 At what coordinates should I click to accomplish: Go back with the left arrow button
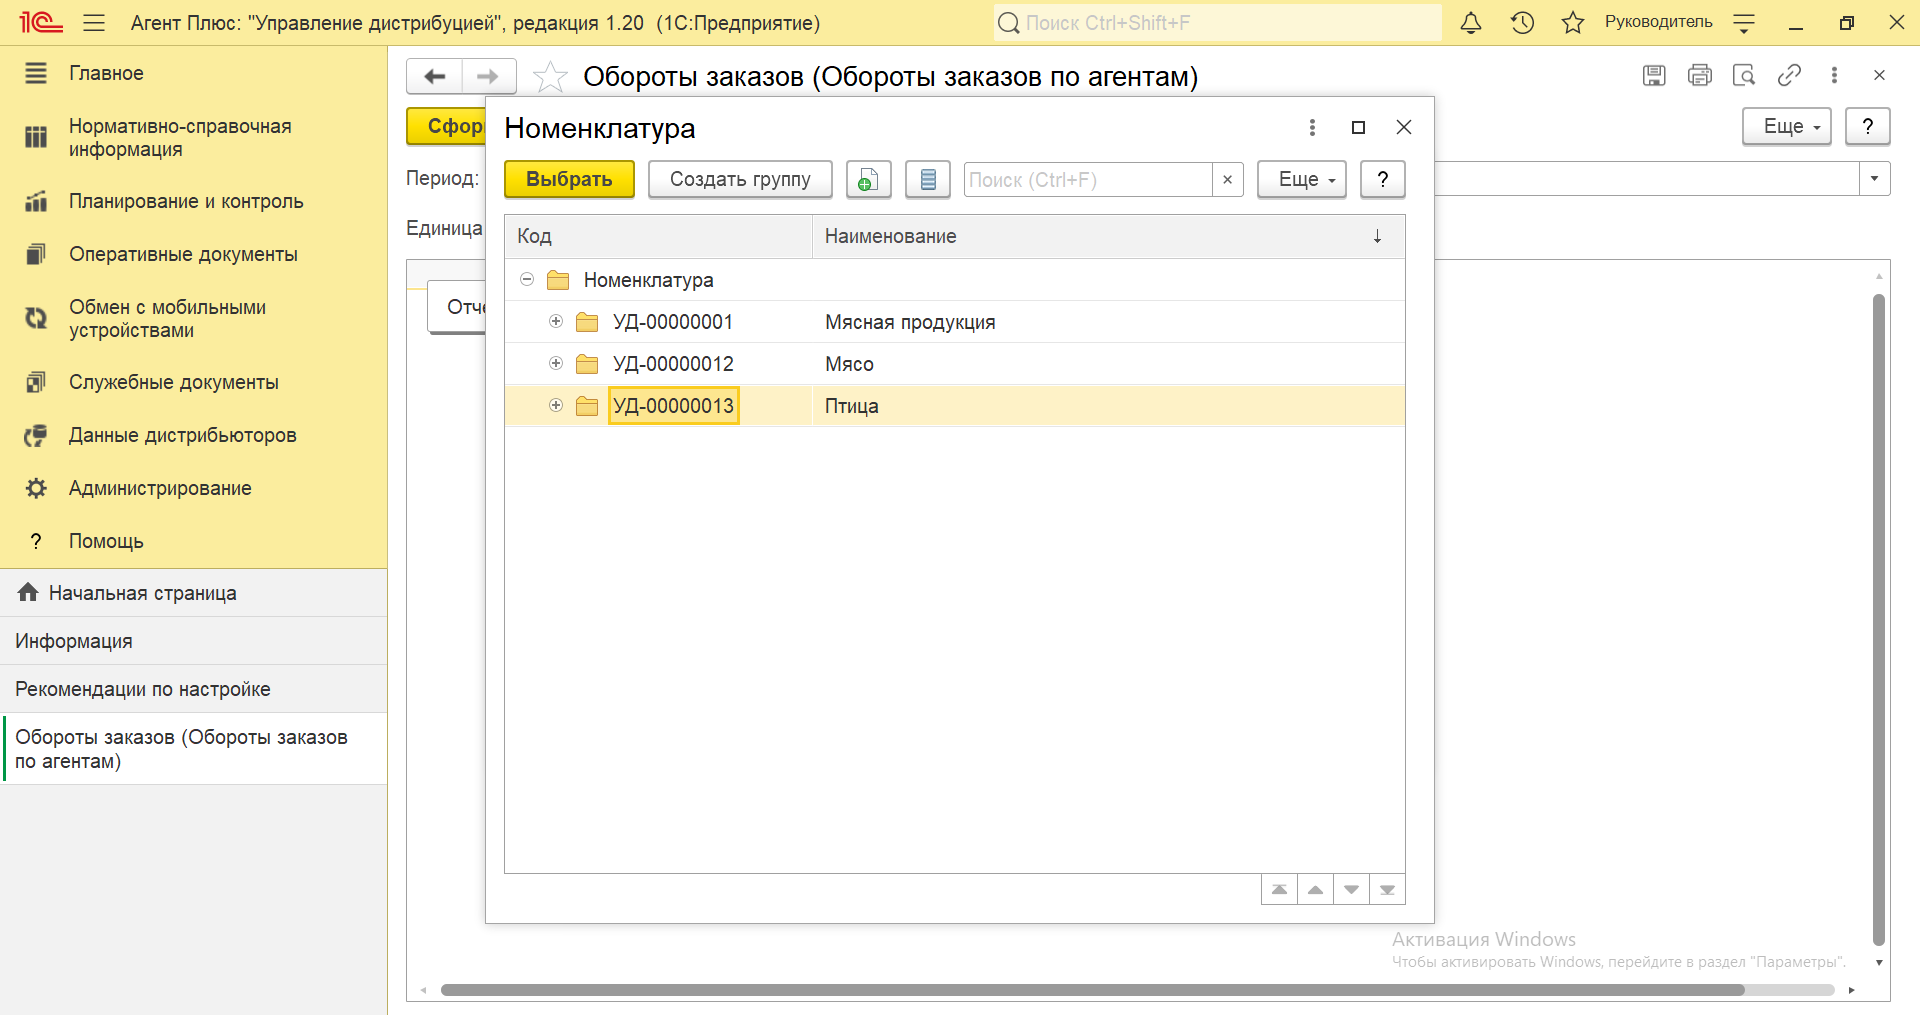click(434, 76)
